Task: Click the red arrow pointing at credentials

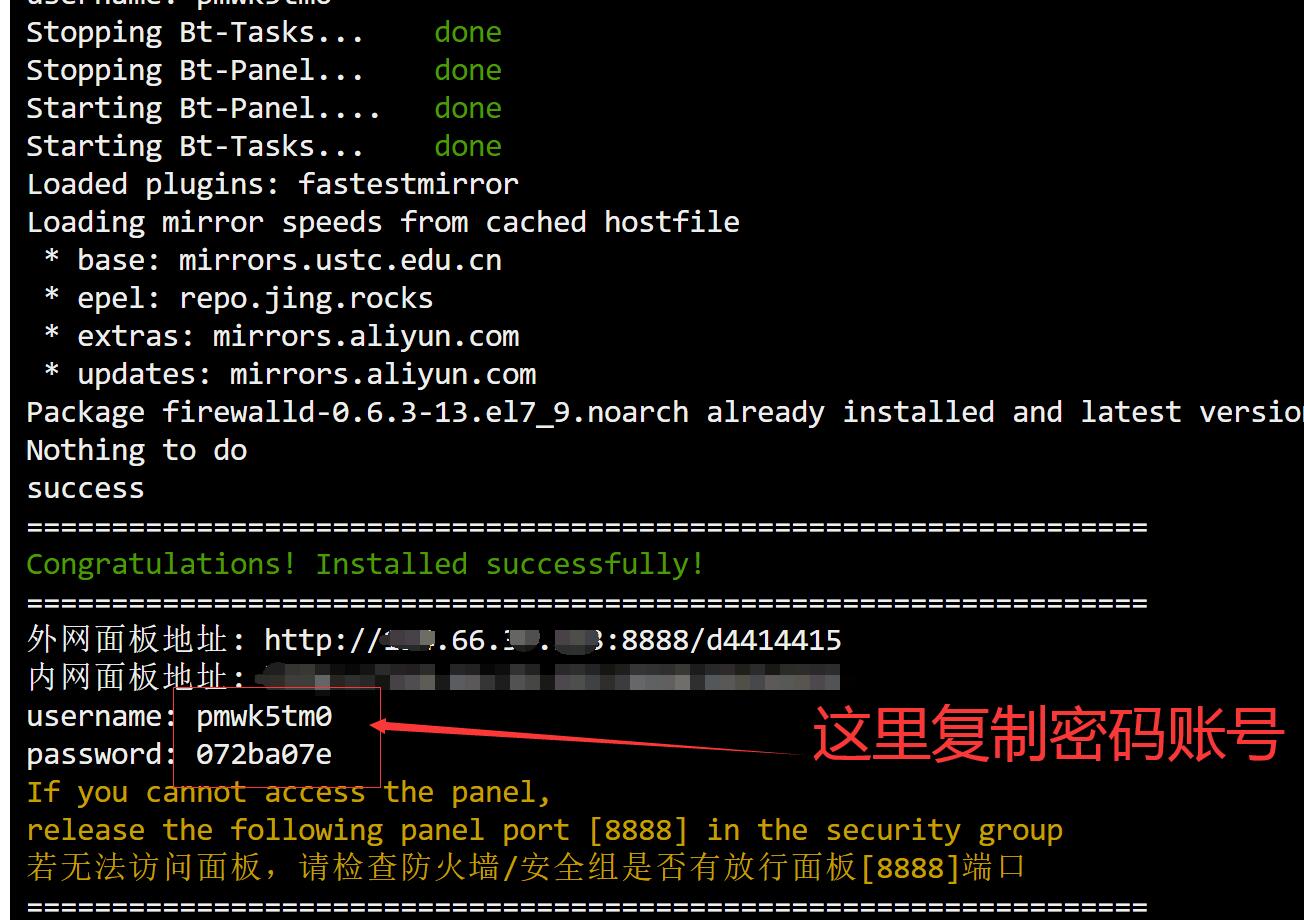Action: point(590,738)
